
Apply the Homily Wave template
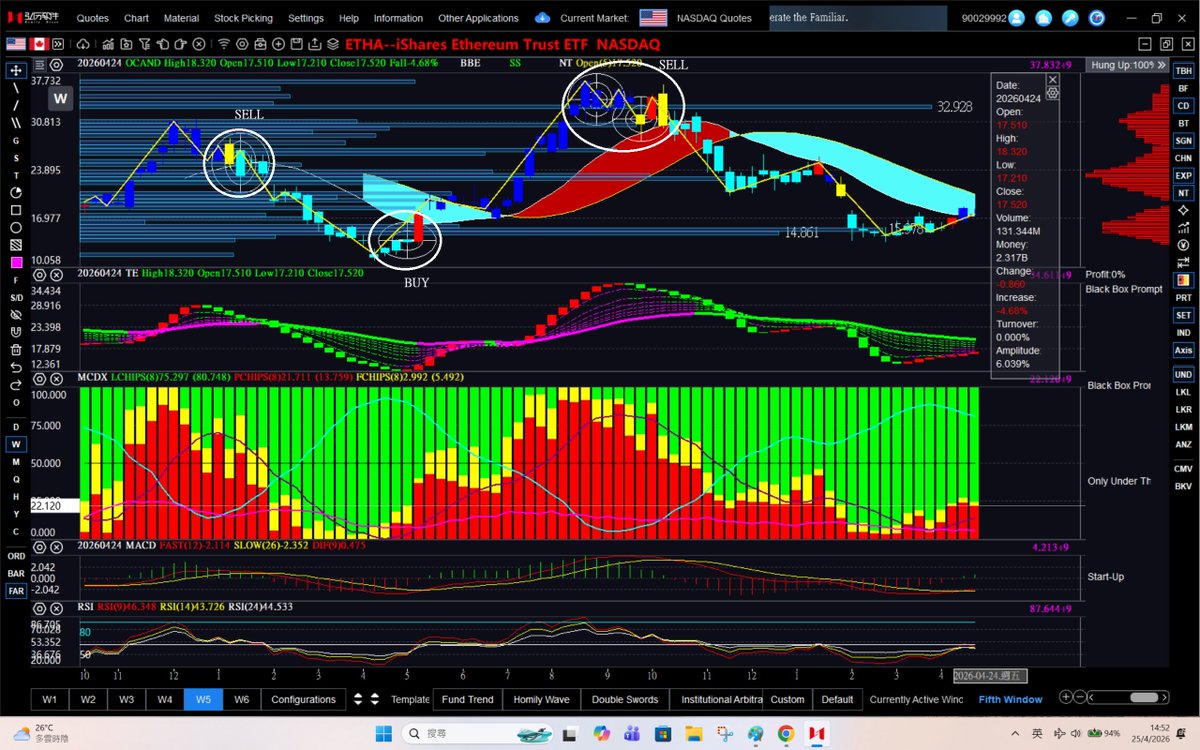pyautogui.click(x=541, y=699)
